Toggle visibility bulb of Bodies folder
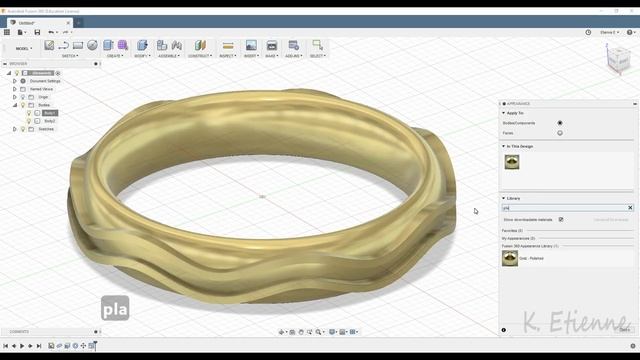Image resolution: width=640 pixels, height=360 pixels. coord(23,105)
